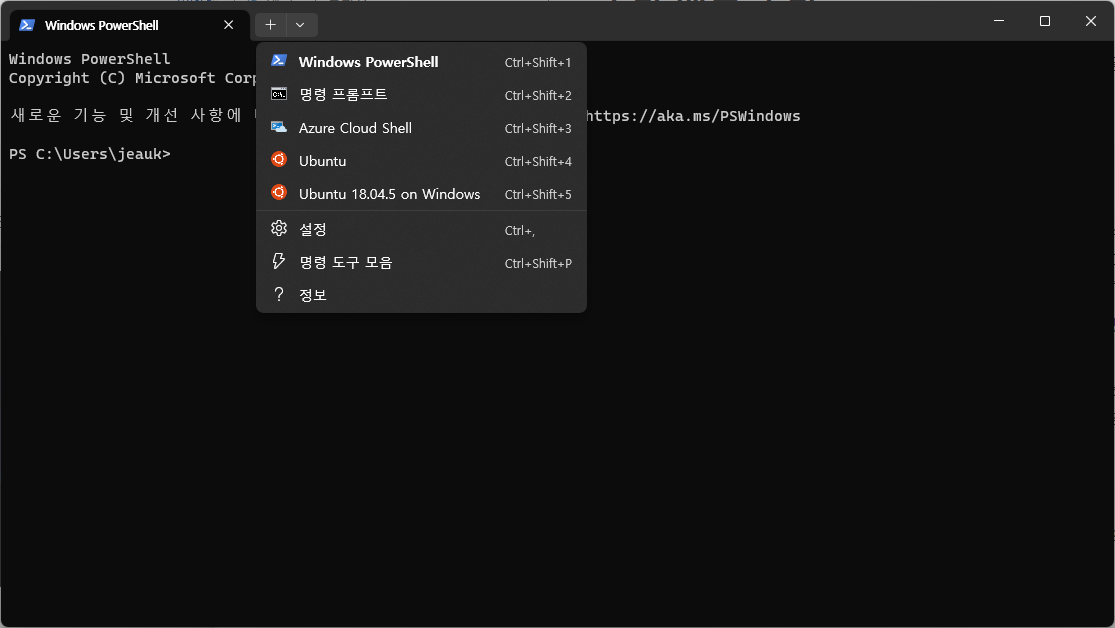Open 명령 도구 모음 command palette
1115x628 pixels.
pos(421,262)
